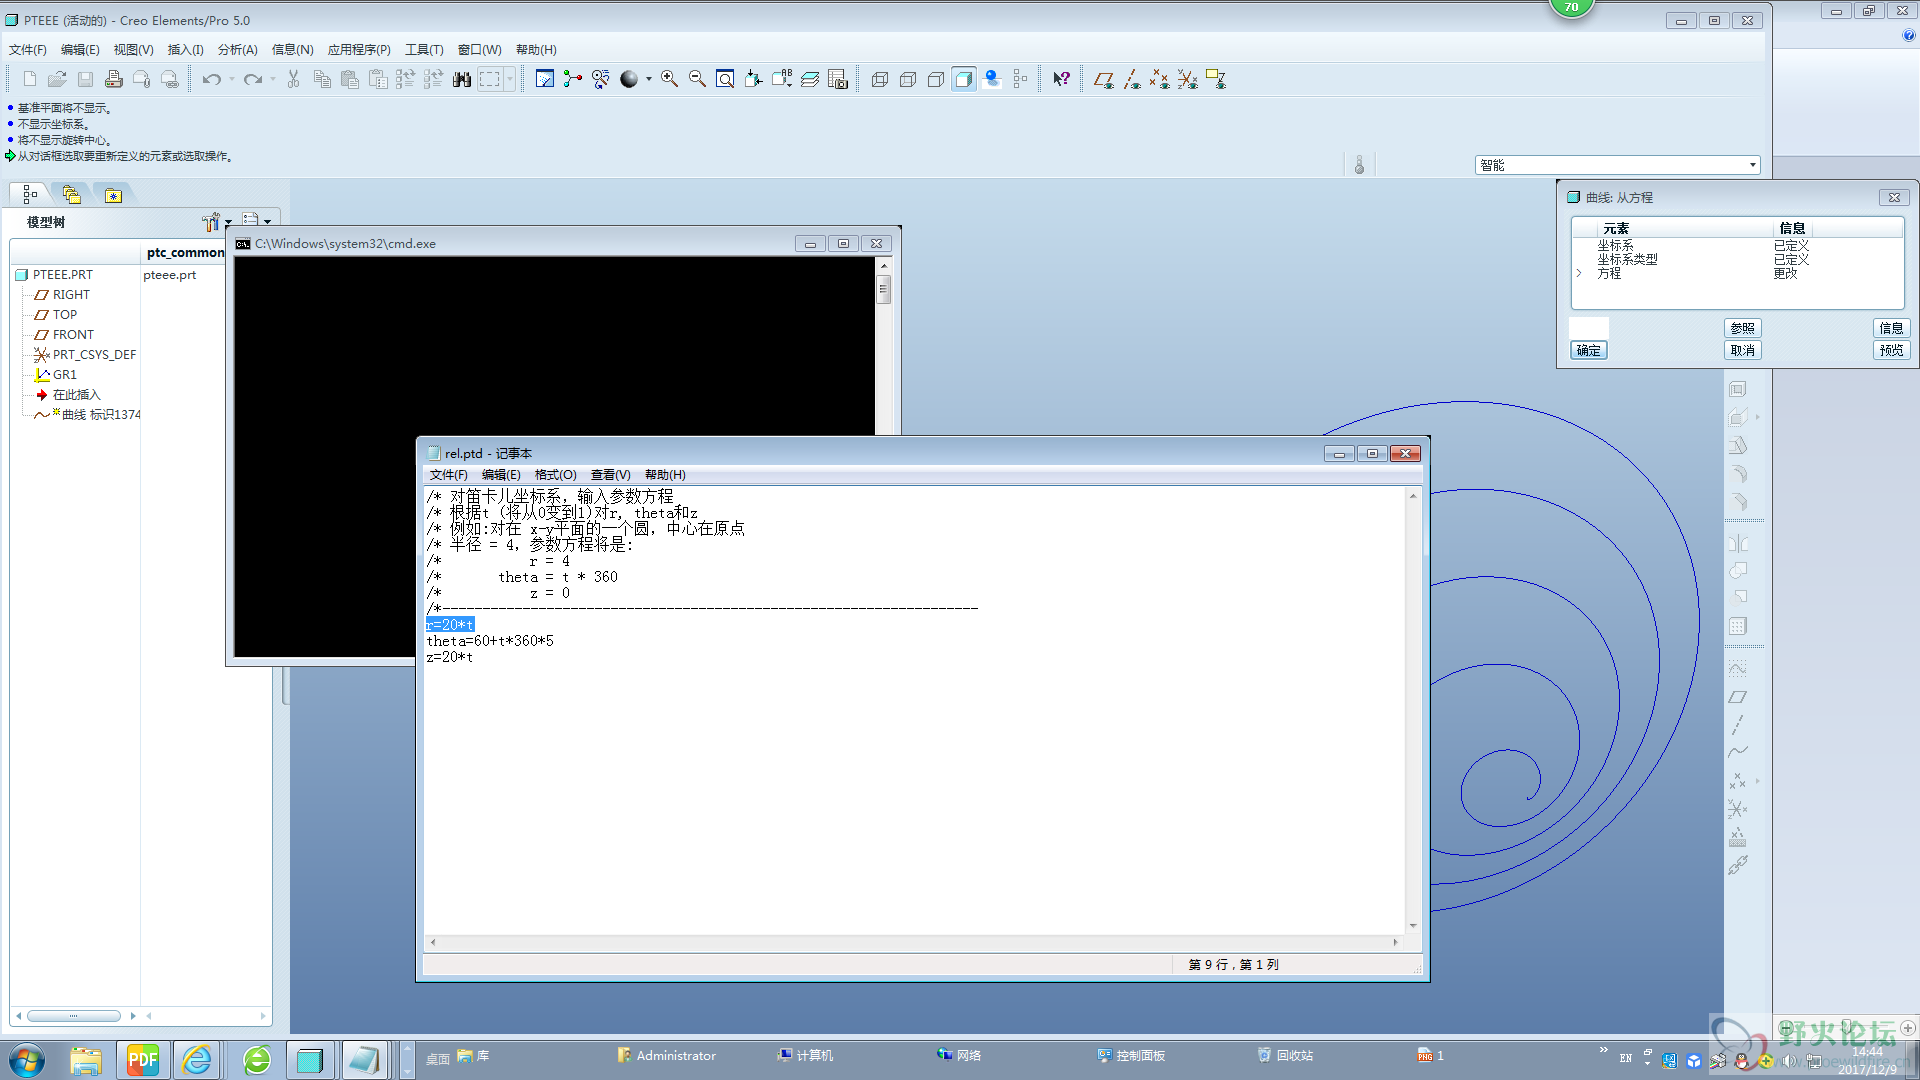Viewport: 1920px width, 1080px height.
Task: Open the Undo history dropdown arrow
Action: pos(231,79)
